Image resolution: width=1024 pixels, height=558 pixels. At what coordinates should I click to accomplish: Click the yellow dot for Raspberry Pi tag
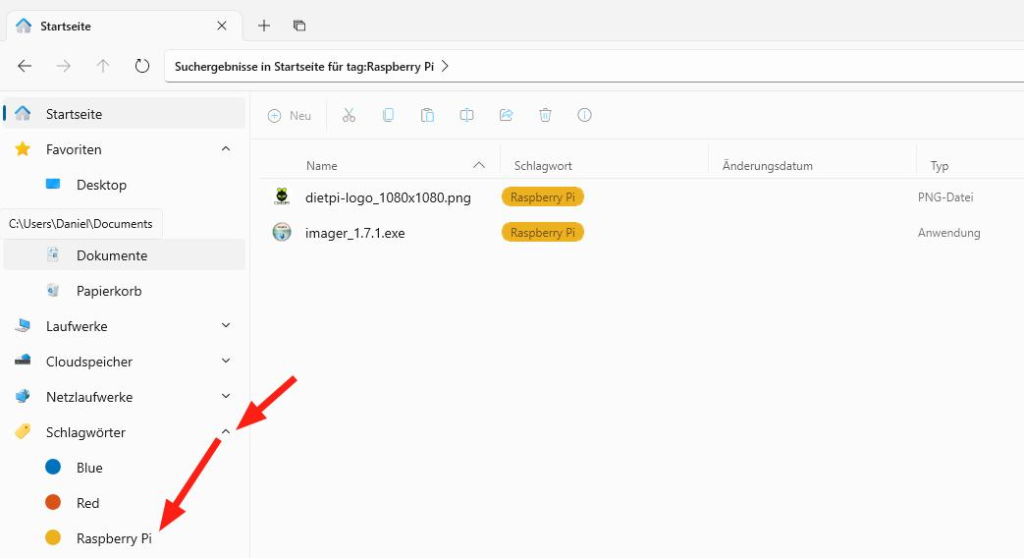53,537
